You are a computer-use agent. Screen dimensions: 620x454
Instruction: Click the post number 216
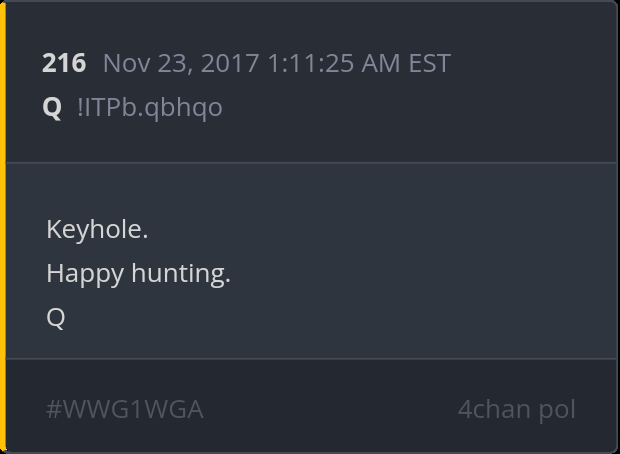tap(64, 64)
